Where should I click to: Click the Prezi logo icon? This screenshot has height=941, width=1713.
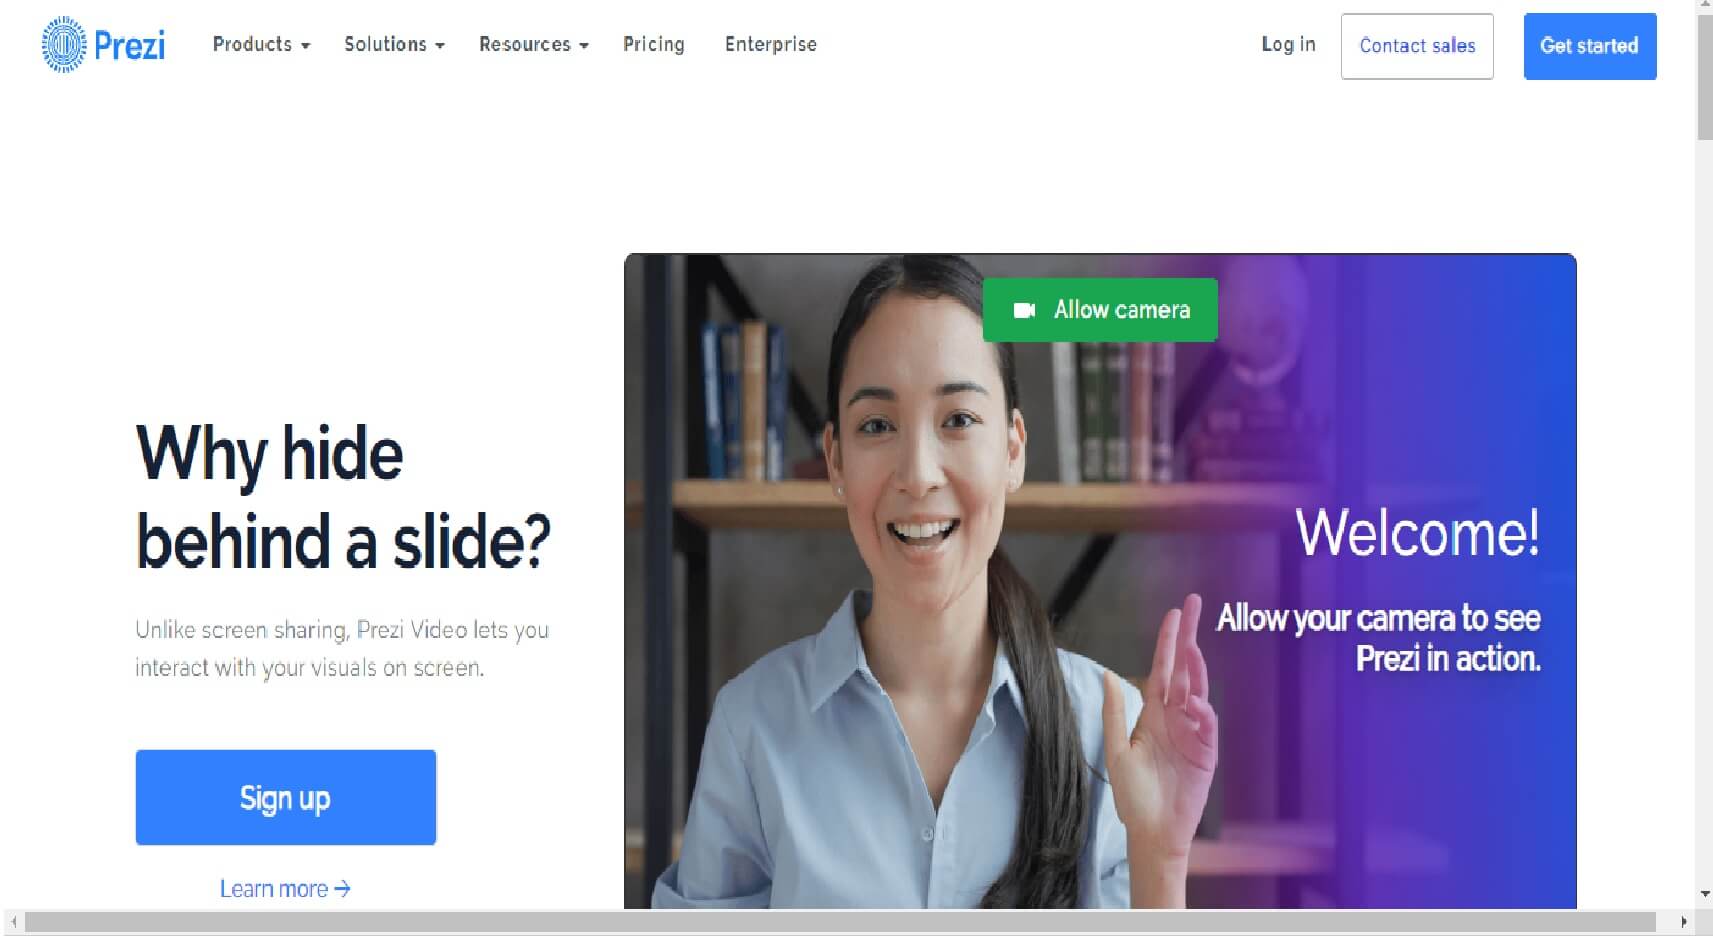point(63,44)
